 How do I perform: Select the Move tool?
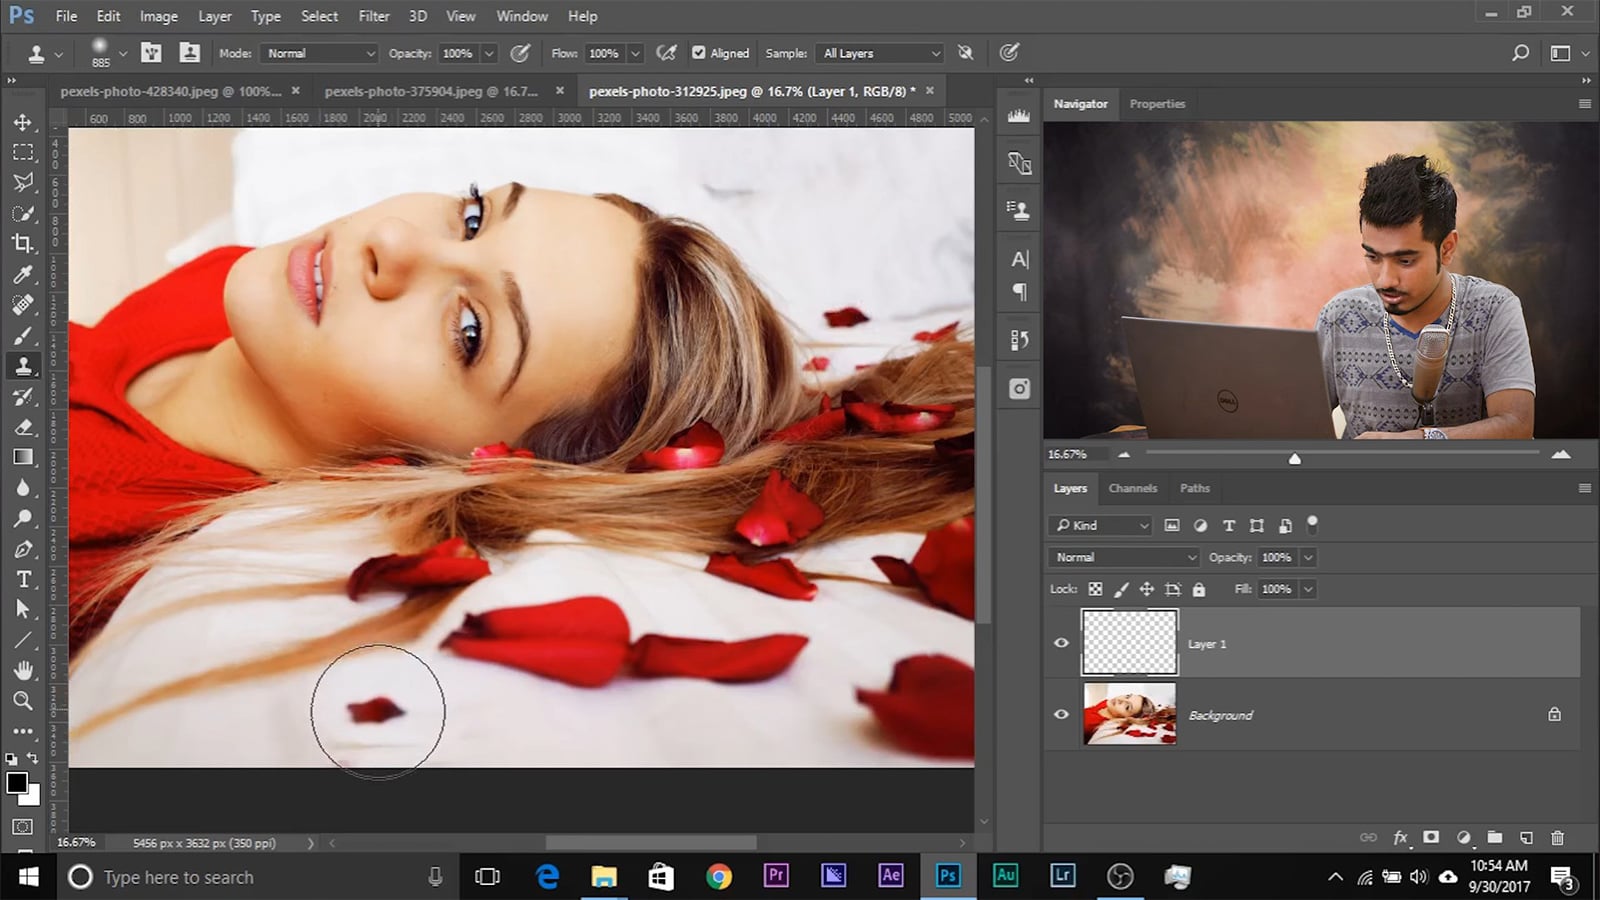click(x=23, y=122)
